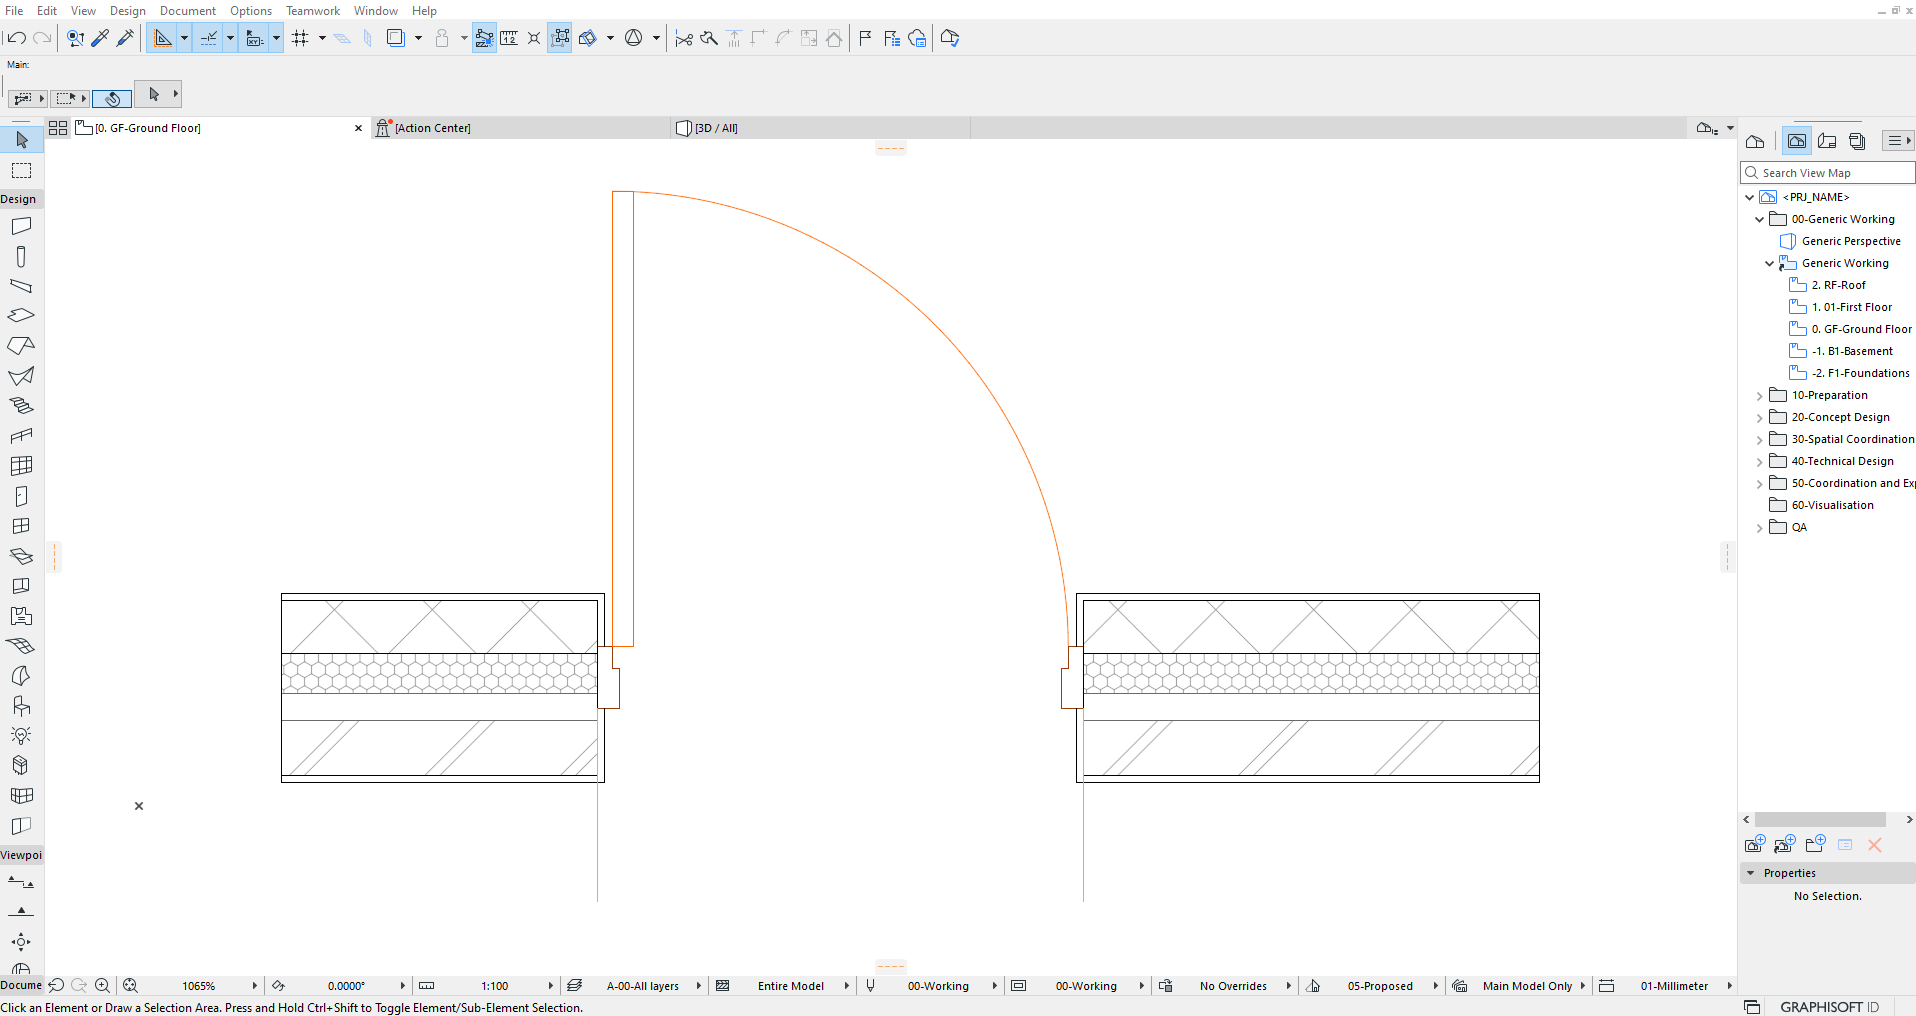Viewport: 1916px width, 1016px height.
Task: Toggle Snap Guides and Points button
Action: point(209,38)
